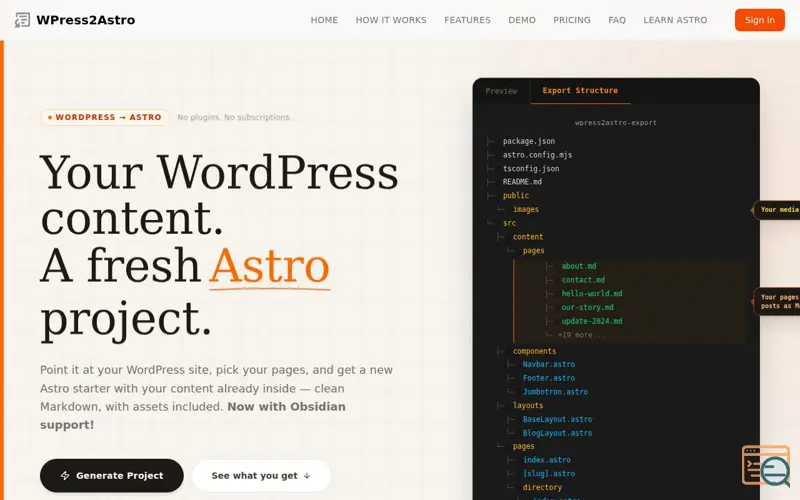
Task: Select Footer.astro file
Action: (548, 378)
